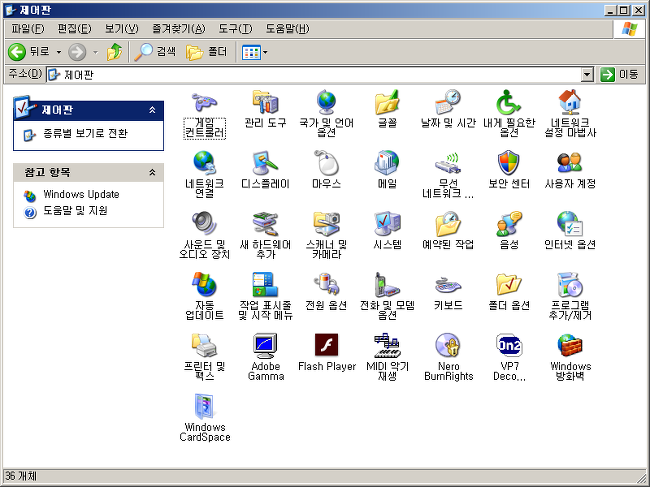Image resolution: width=650 pixels, height=487 pixels.
Task: Open the Flash Player icon
Action: [326, 346]
